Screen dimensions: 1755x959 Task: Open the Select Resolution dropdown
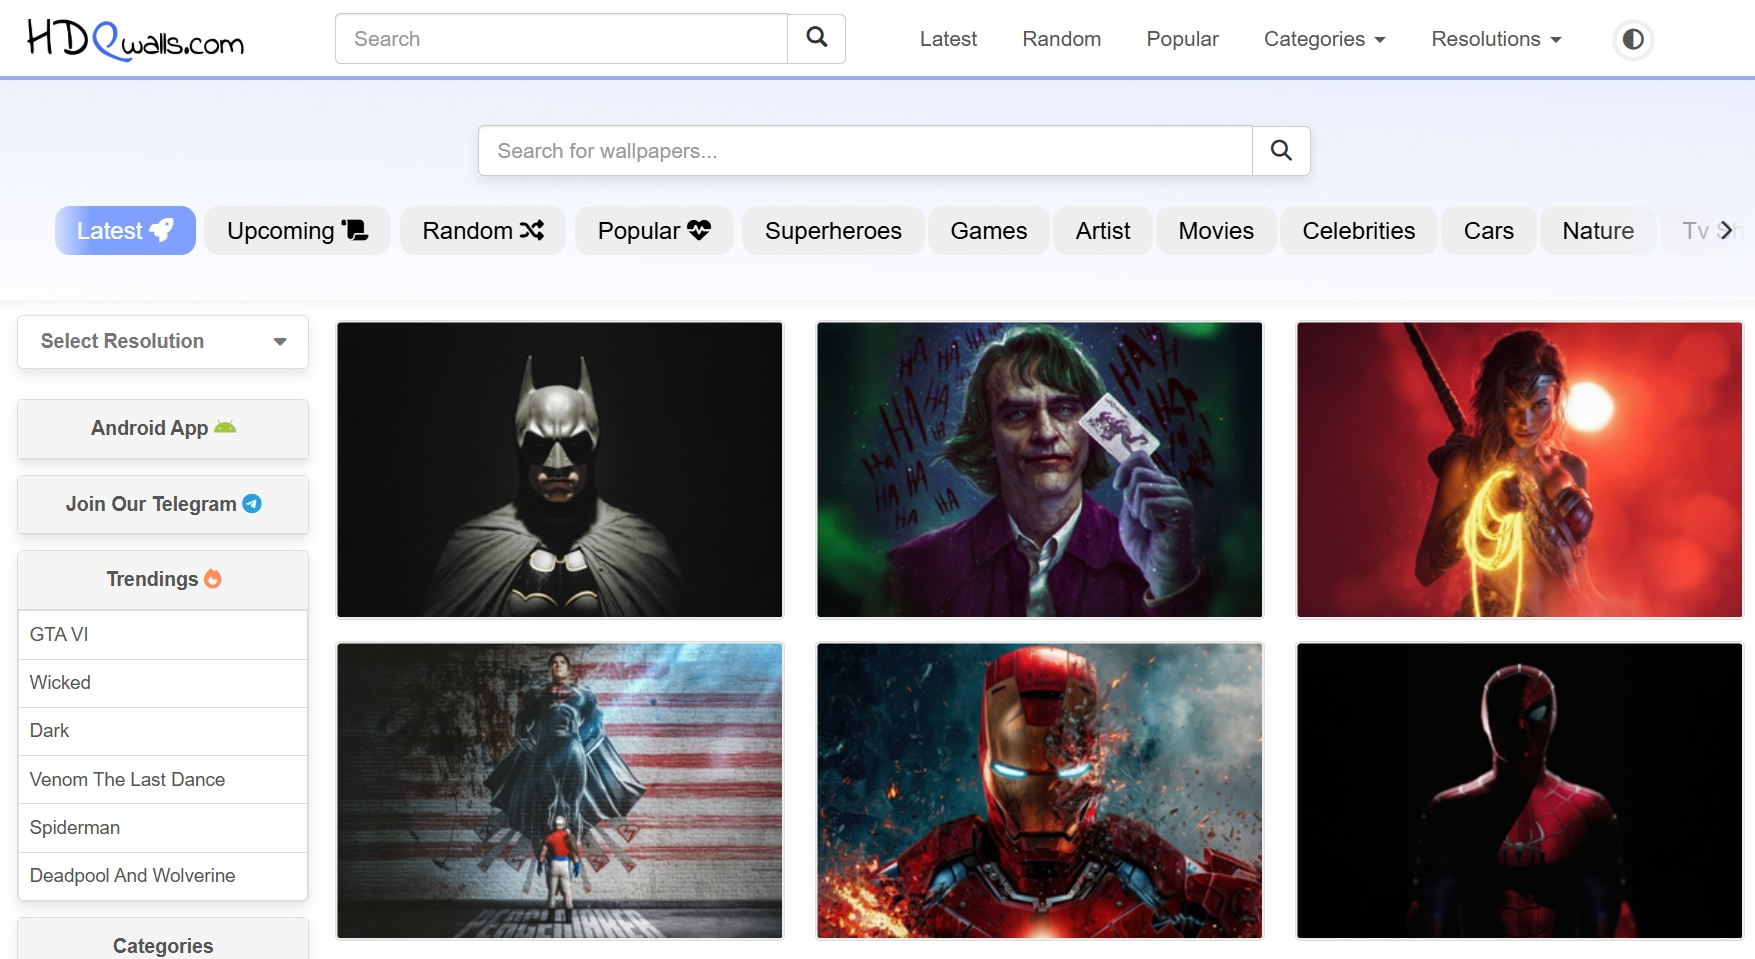[163, 342]
